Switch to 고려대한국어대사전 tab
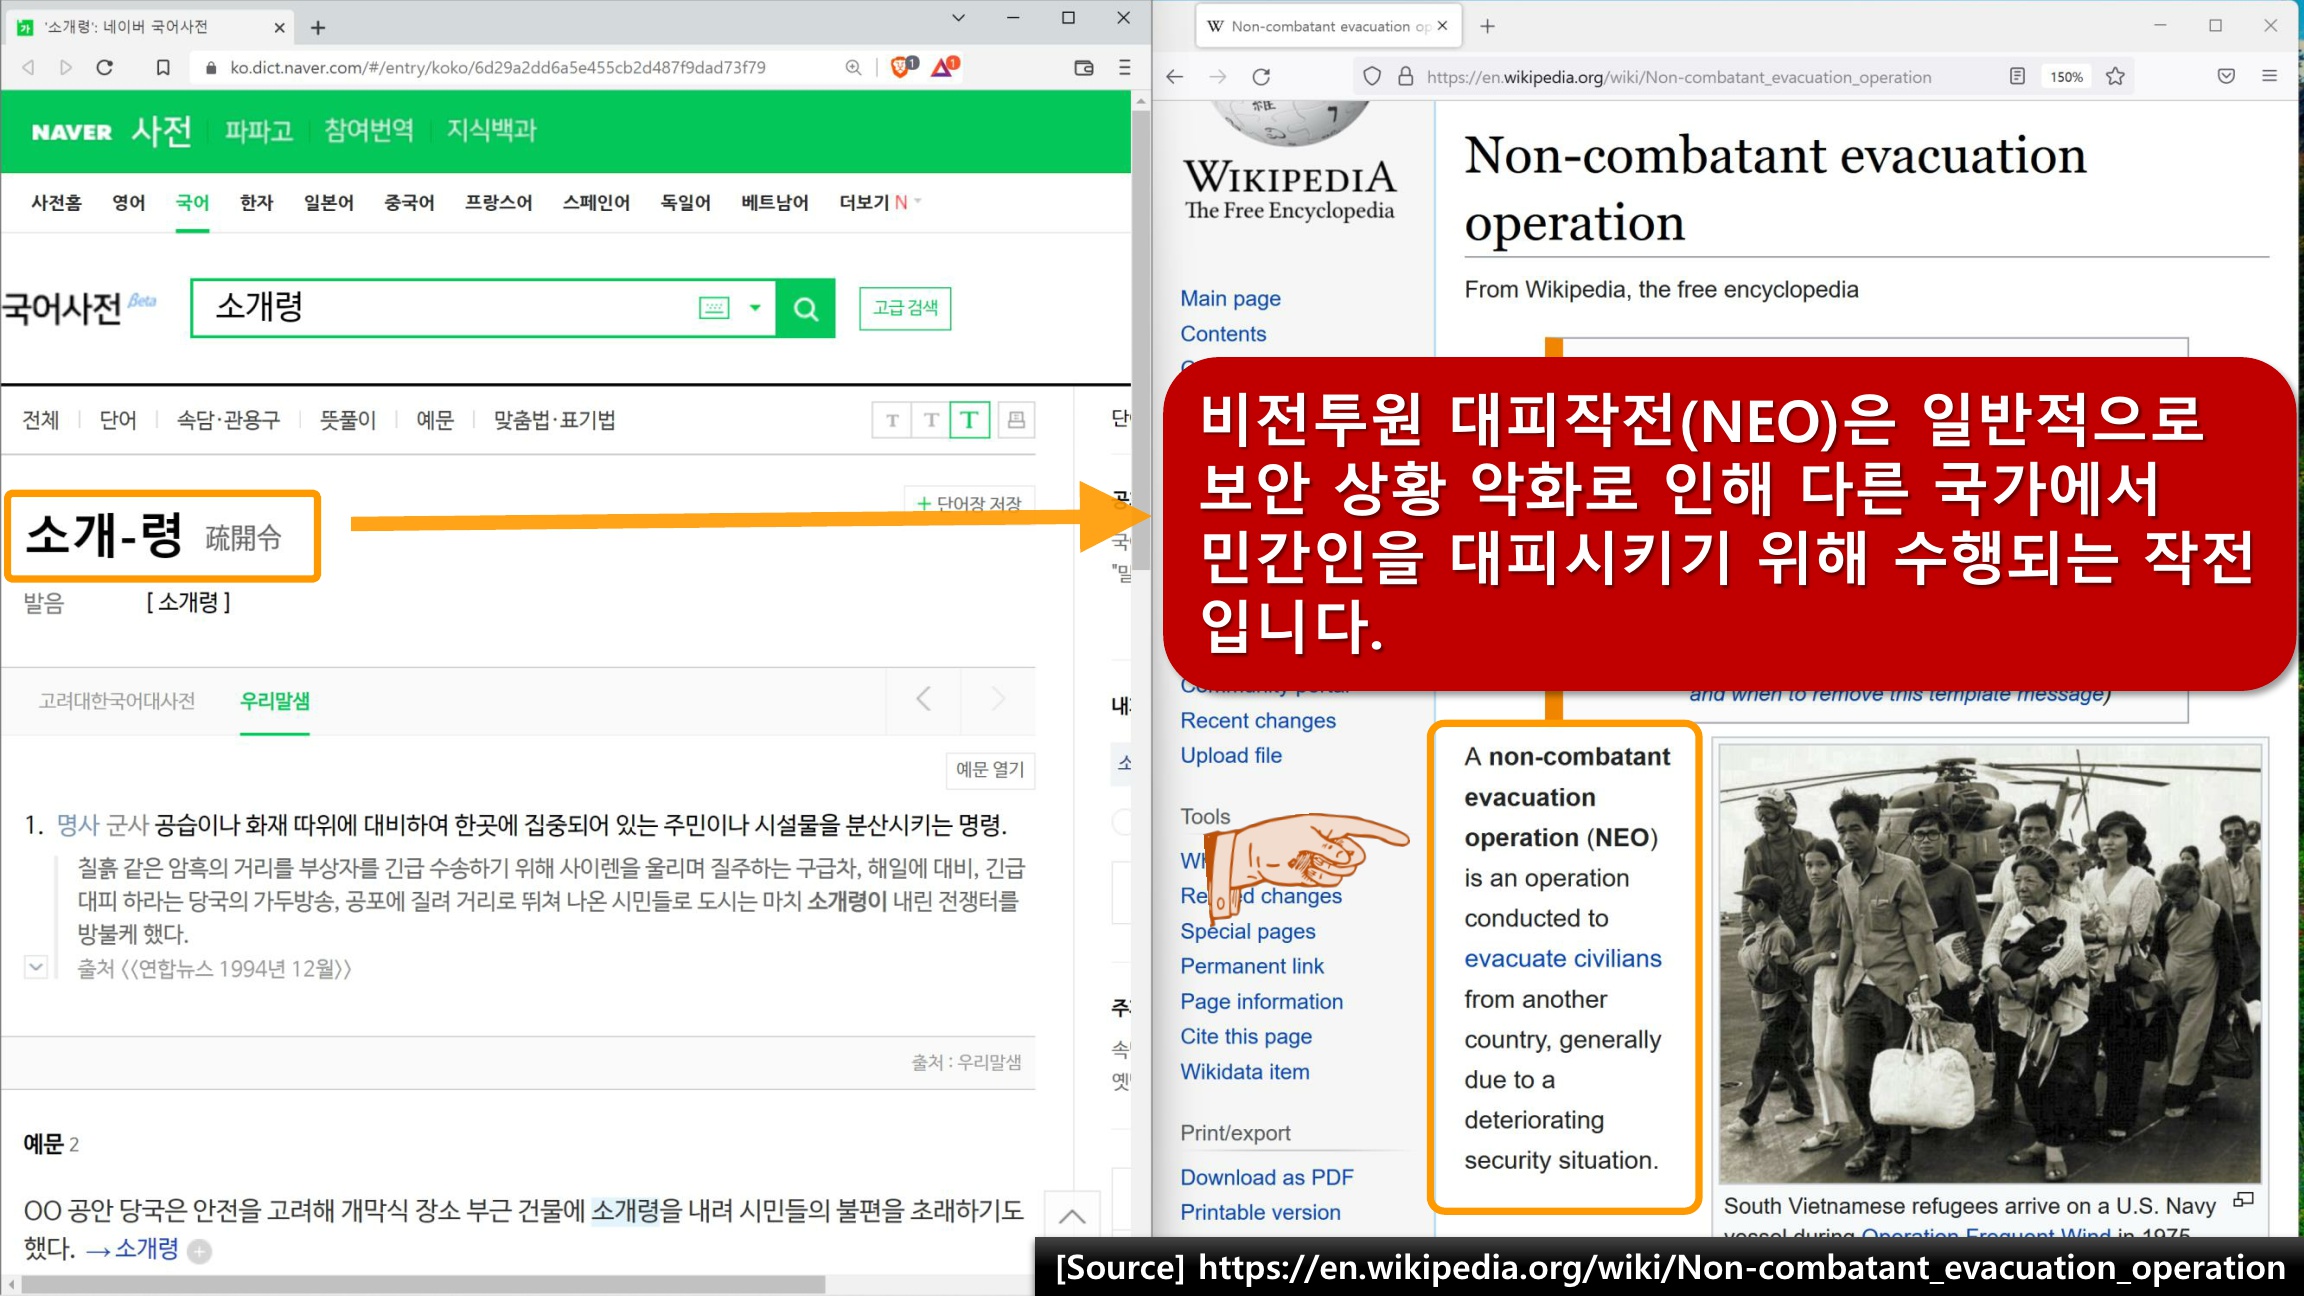The width and height of the screenshot is (2304, 1296). pyautogui.click(x=117, y=701)
